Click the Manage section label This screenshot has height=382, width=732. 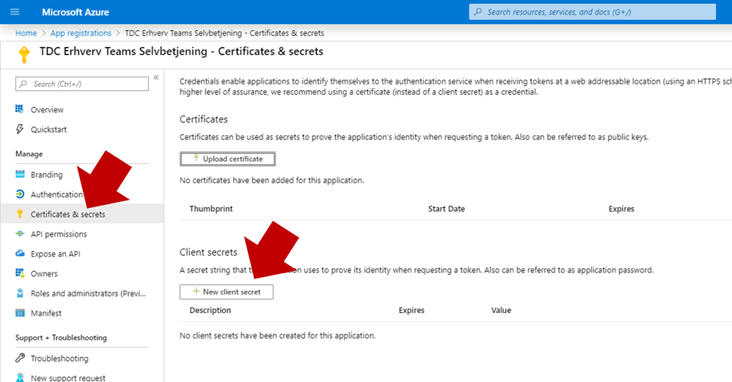[29, 154]
